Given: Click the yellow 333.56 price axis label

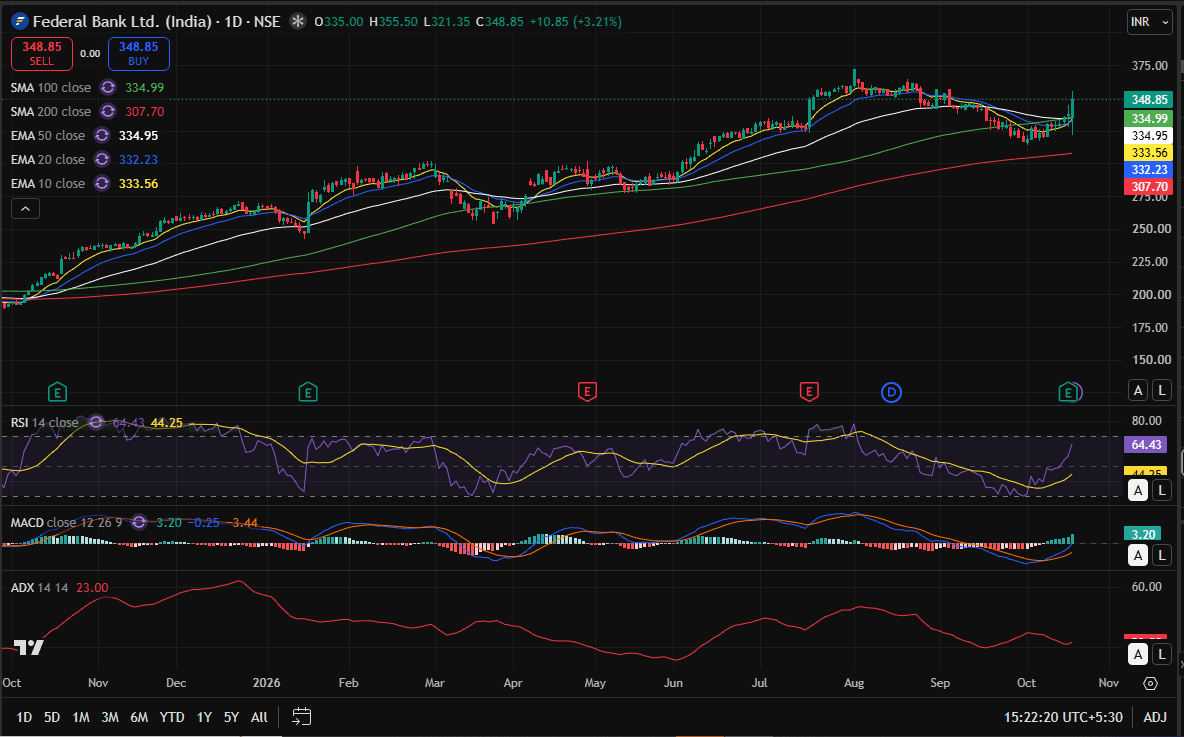Looking at the screenshot, I should (x=1149, y=153).
